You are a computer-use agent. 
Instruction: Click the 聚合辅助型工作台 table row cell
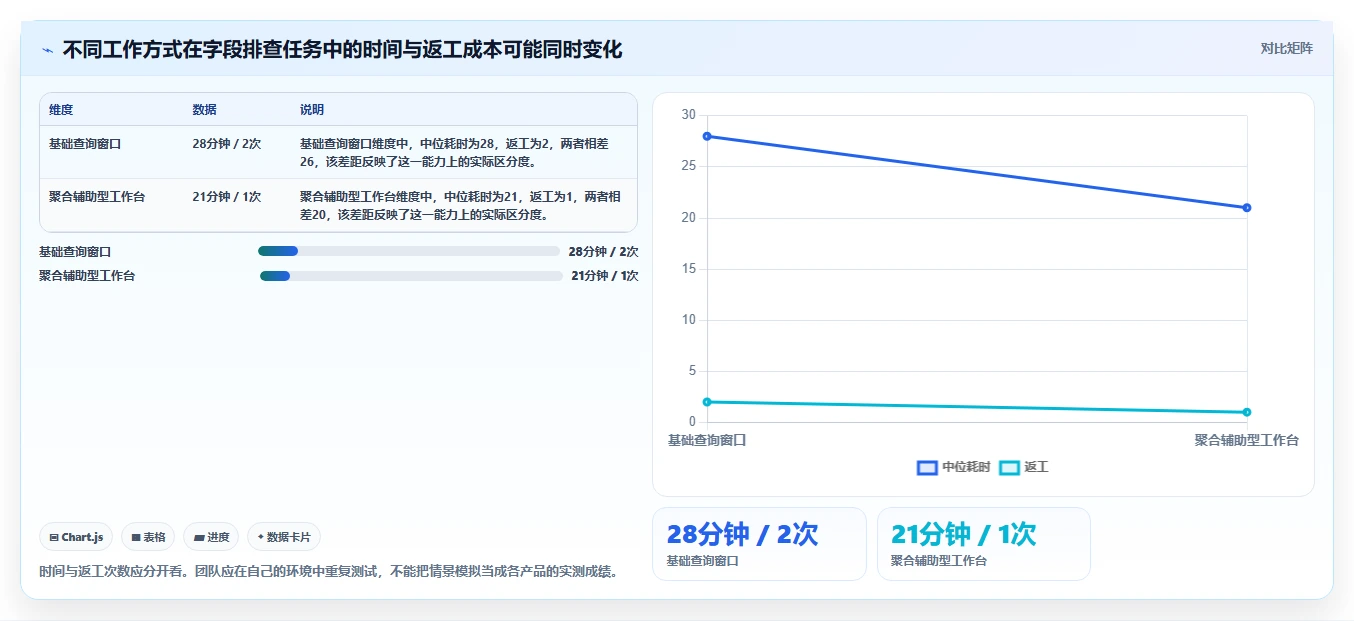pos(97,197)
